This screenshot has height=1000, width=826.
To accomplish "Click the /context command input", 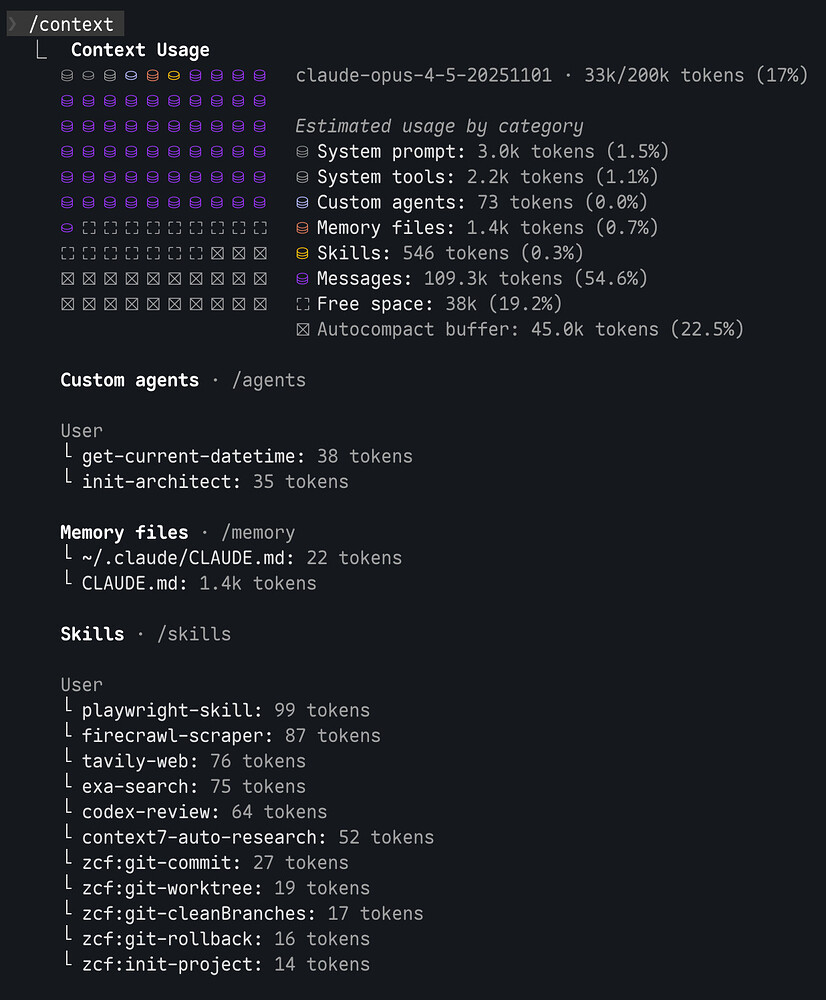I will pos(71,24).
